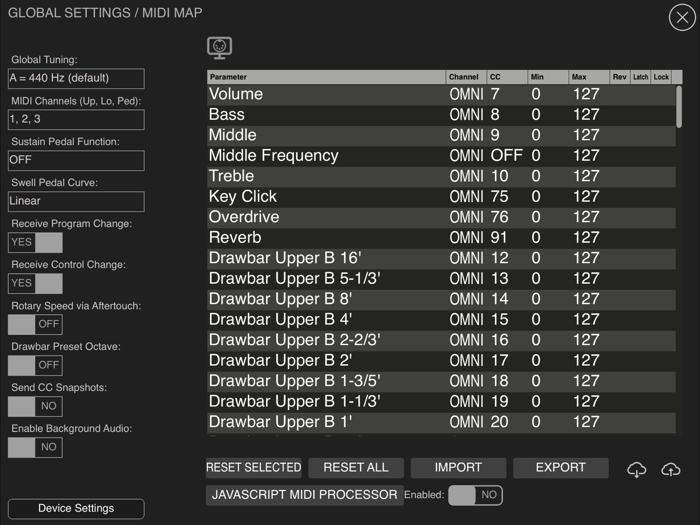
Task: Select the Drawbar Upper B 5-1/3' row
Action: tap(441, 279)
